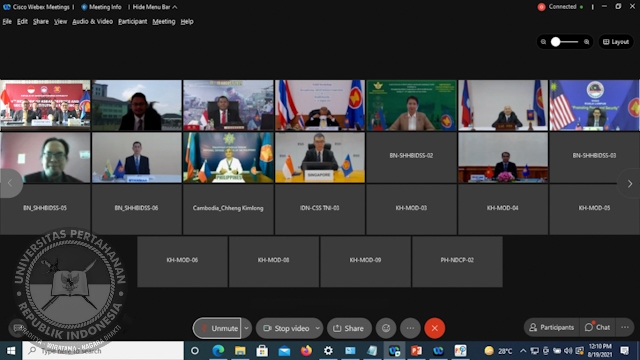This screenshot has height=360, width=640.
Task: Stop the video camera
Action: [x=286, y=328]
